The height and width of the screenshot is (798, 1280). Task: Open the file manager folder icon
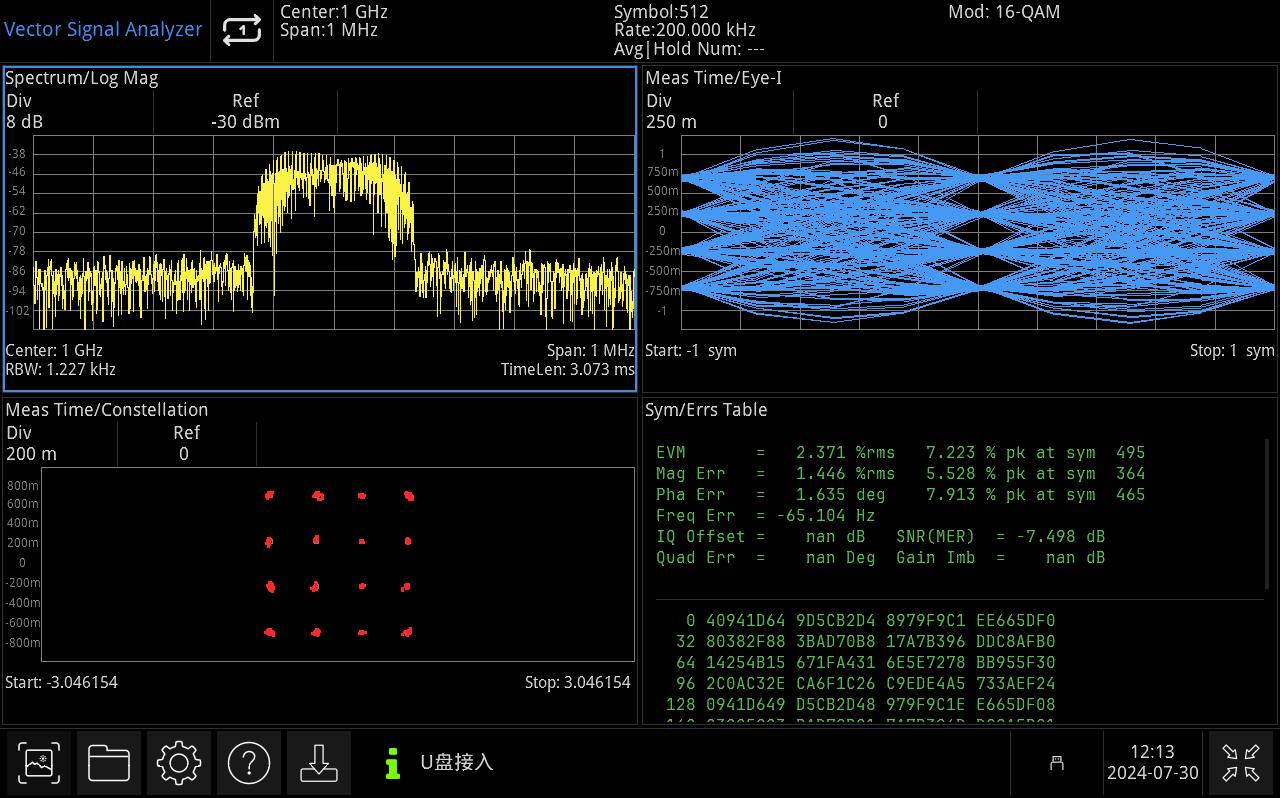pos(109,762)
